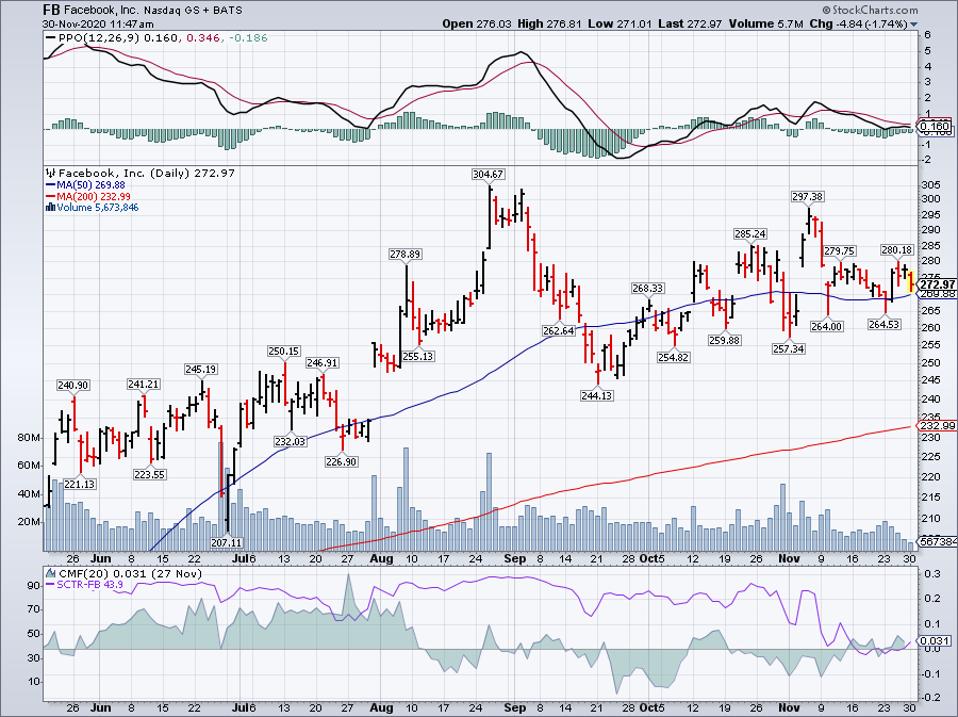Click the High 276.81 header value

click(x=549, y=24)
